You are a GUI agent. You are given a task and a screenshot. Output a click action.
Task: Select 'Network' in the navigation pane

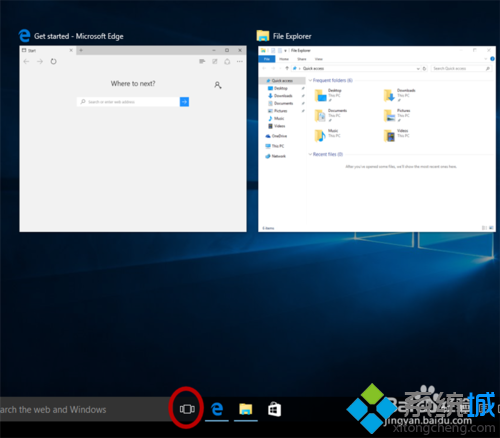[x=278, y=156]
